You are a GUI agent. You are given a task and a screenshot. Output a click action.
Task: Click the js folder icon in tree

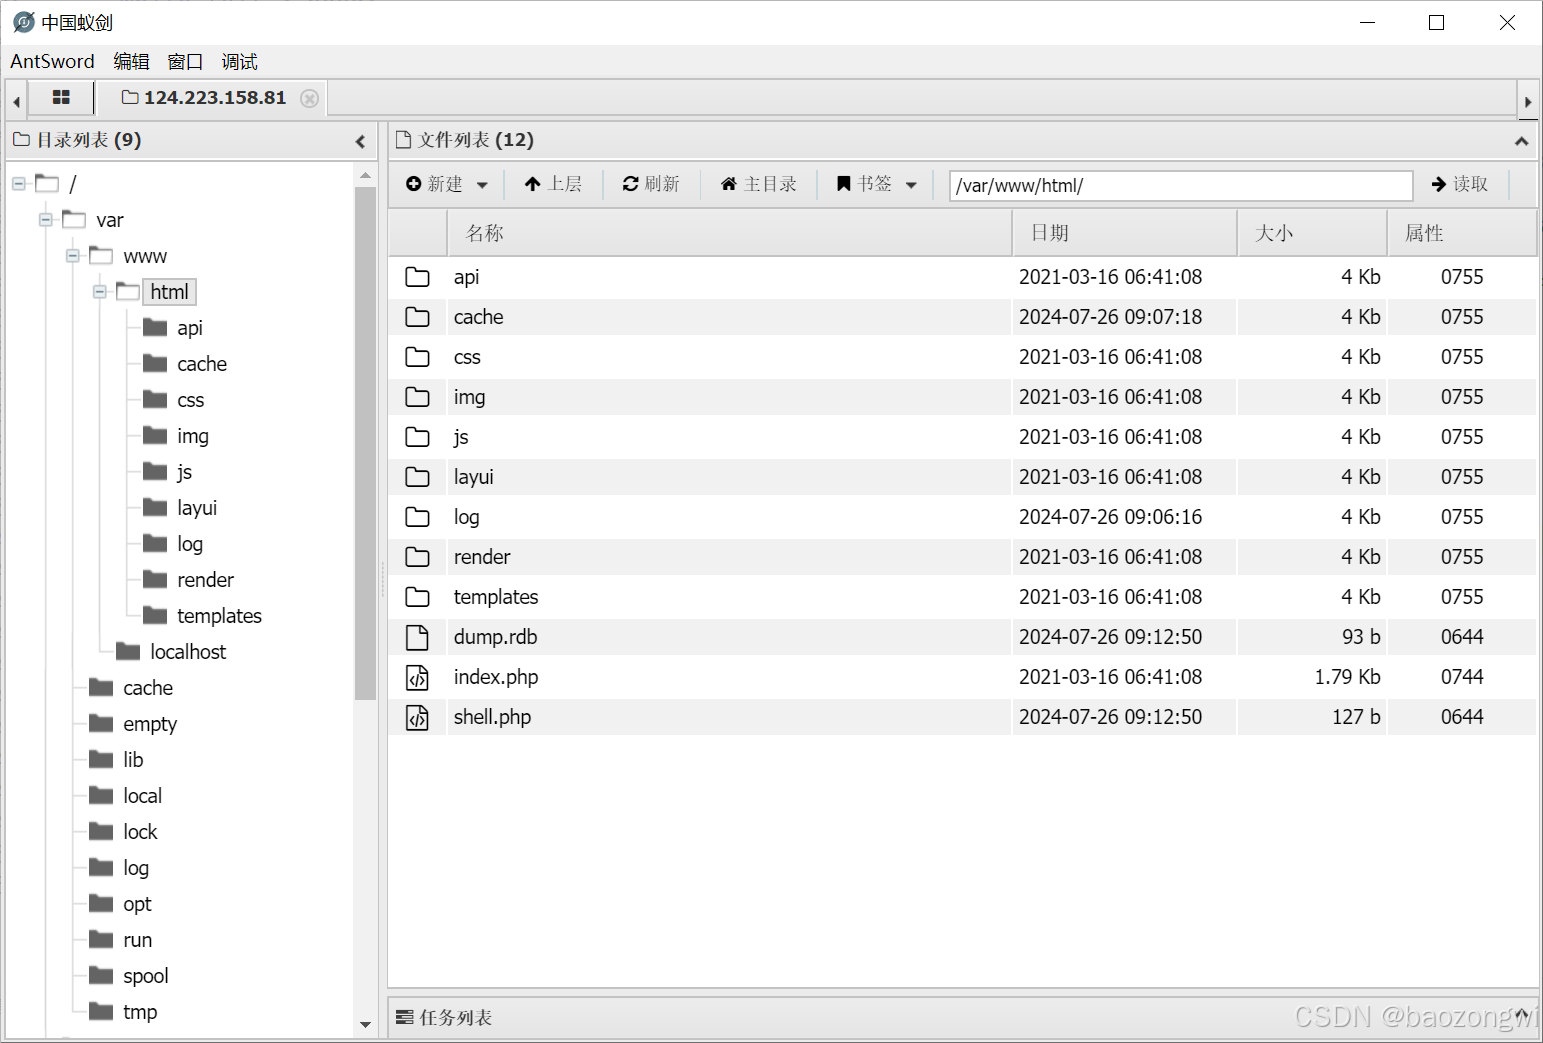(155, 471)
